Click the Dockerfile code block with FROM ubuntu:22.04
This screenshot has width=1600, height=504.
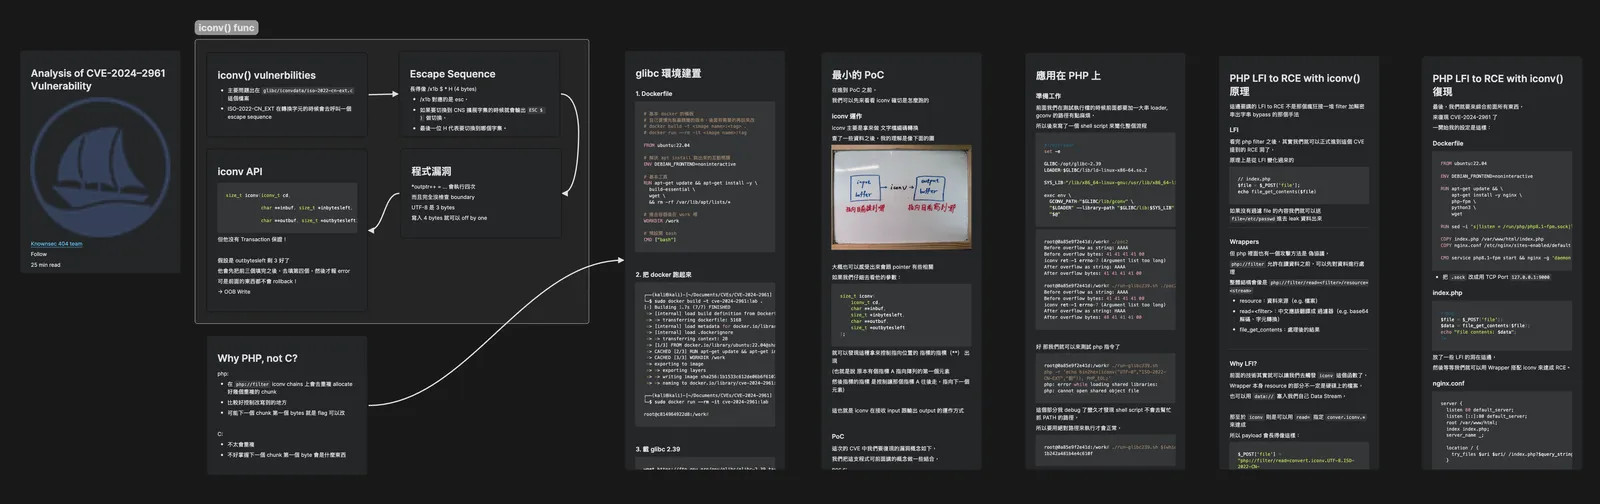(705, 179)
